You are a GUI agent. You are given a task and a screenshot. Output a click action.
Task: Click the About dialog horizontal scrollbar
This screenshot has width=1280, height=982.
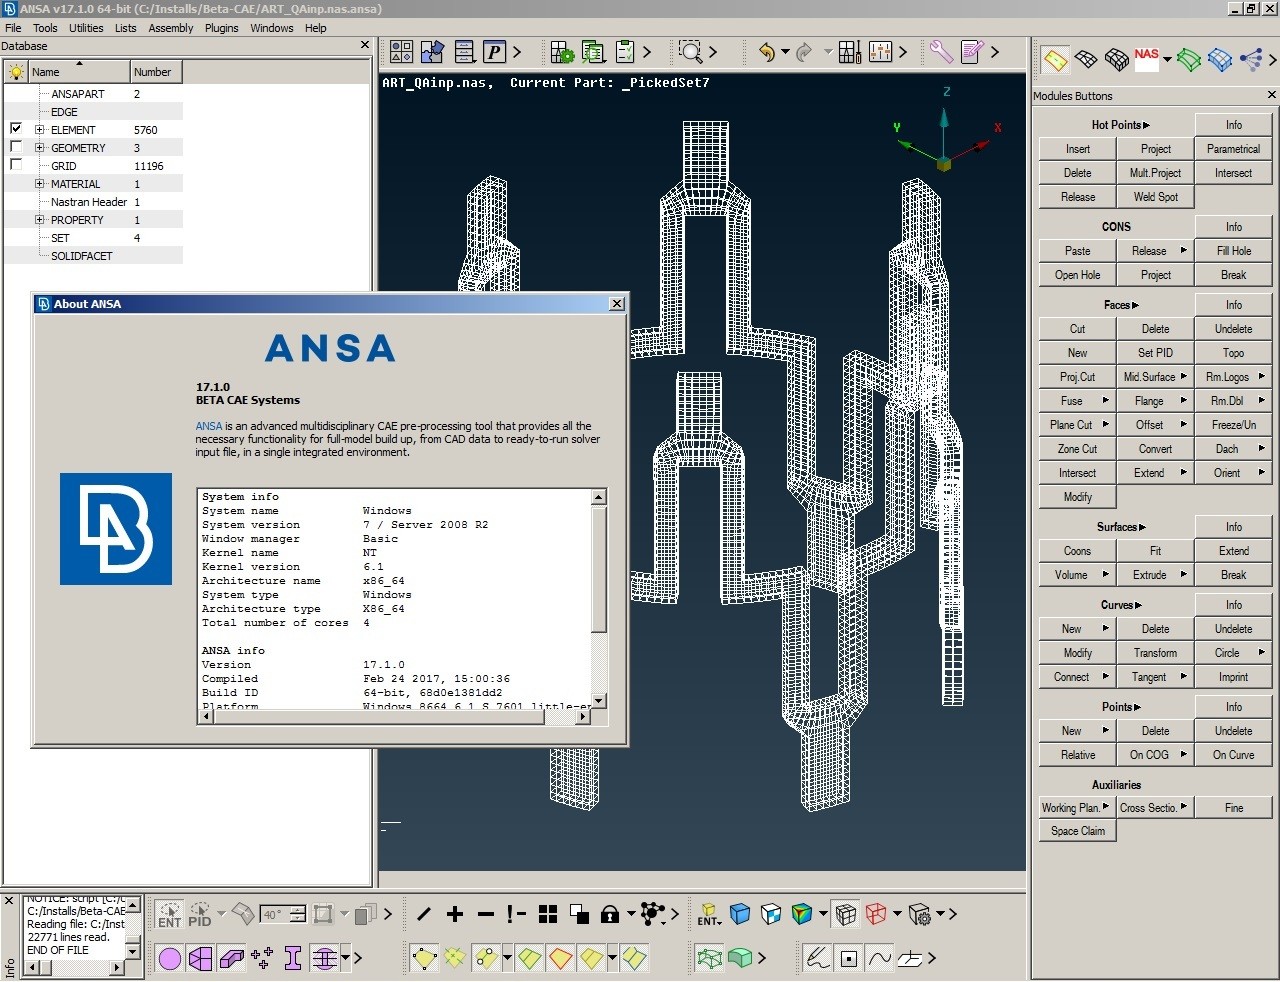click(395, 716)
